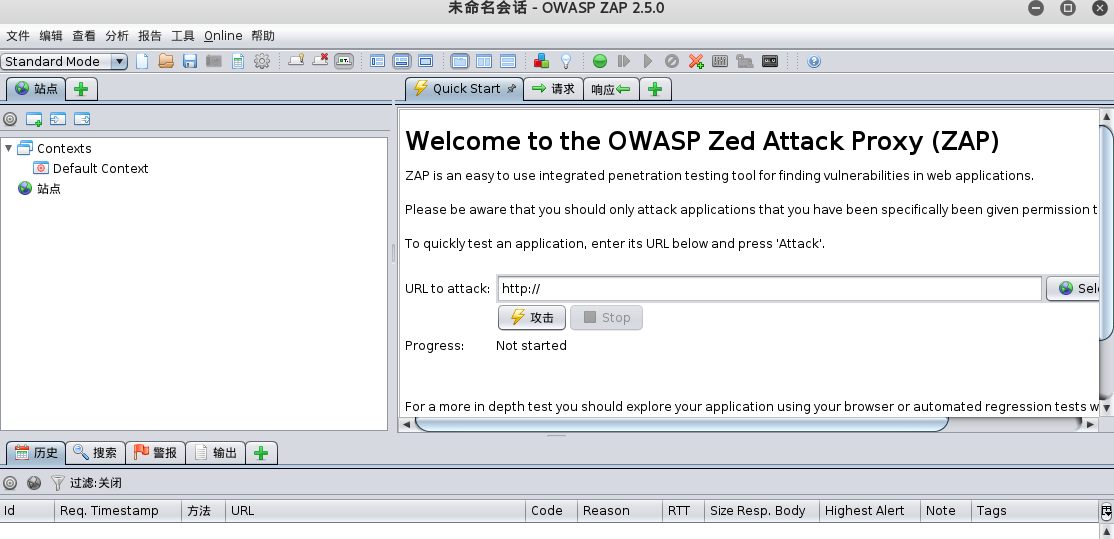
Task: Click the Persist Session floppy disk icon
Action: (190, 61)
